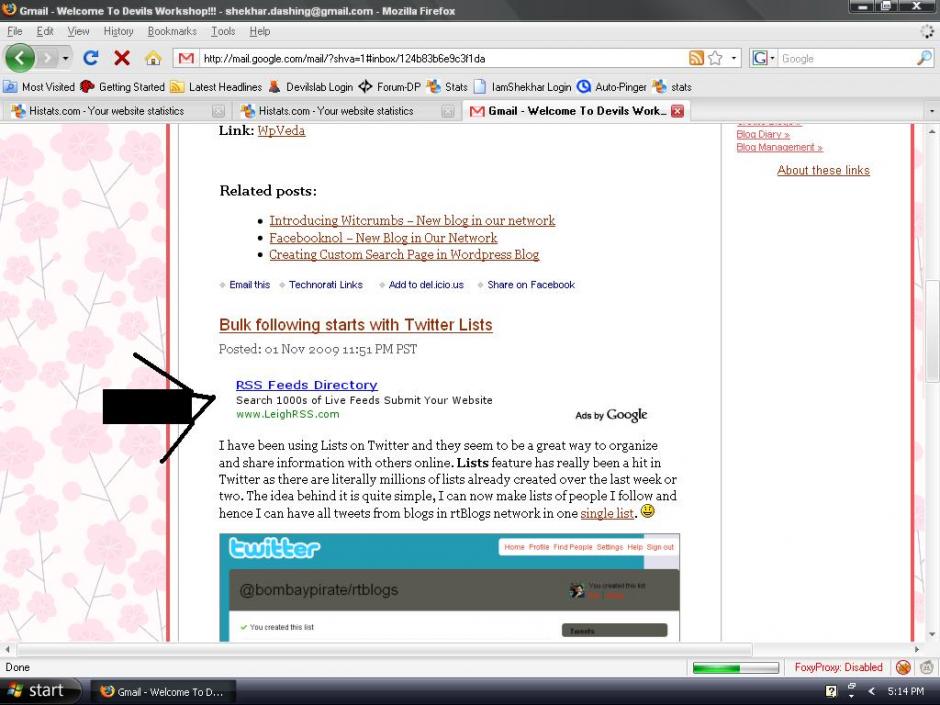
Task: Click the URL address field
Action: [x=442, y=58]
